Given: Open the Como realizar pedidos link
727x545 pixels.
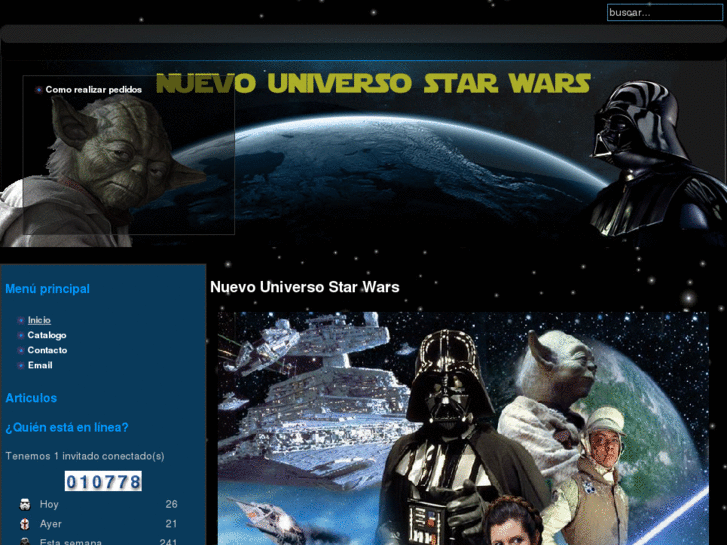Looking at the screenshot, I should pyautogui.click(x=94, y=90).
